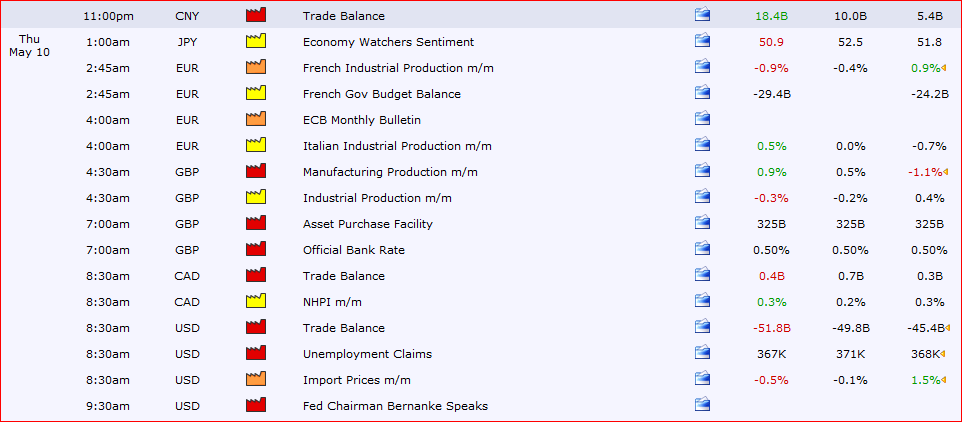Click yellow low-impact icon for NHPI m/m
This screenshot has height=422, width=962.
(255, 301)
